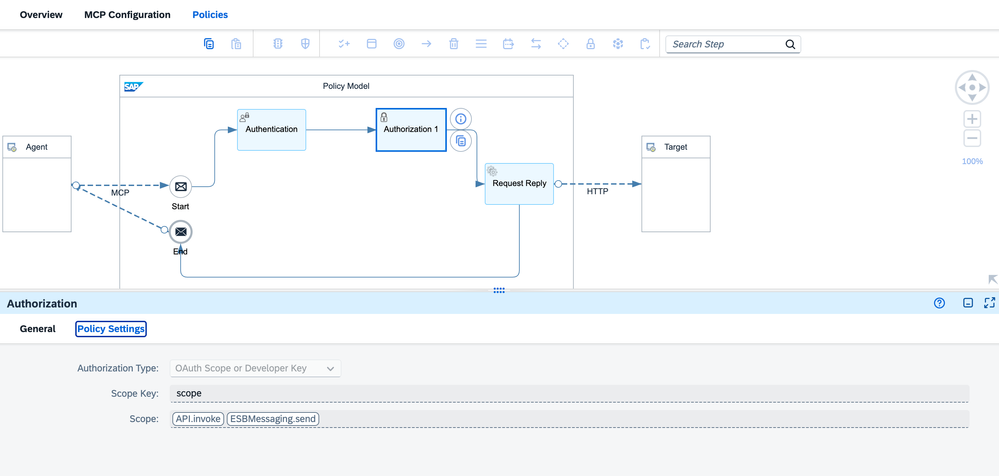Click the opposing arrows toolbar icon
999x476 pixels.
click(x=536, y=44)
